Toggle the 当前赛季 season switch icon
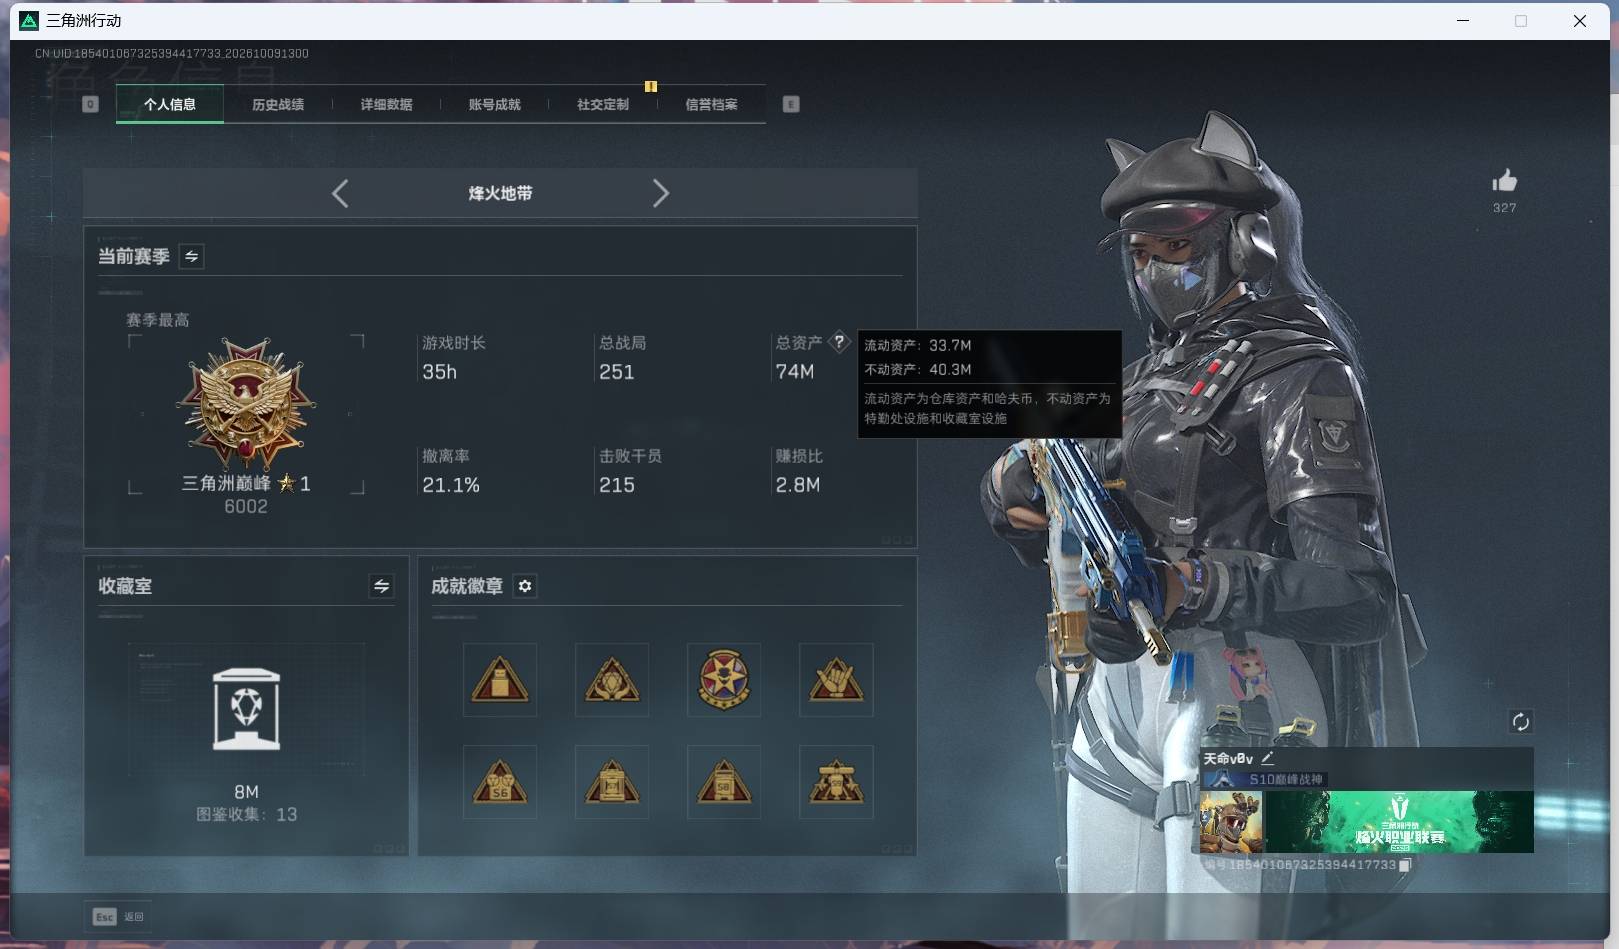Viewport: 1619px width, 949px height. point(191,256)
